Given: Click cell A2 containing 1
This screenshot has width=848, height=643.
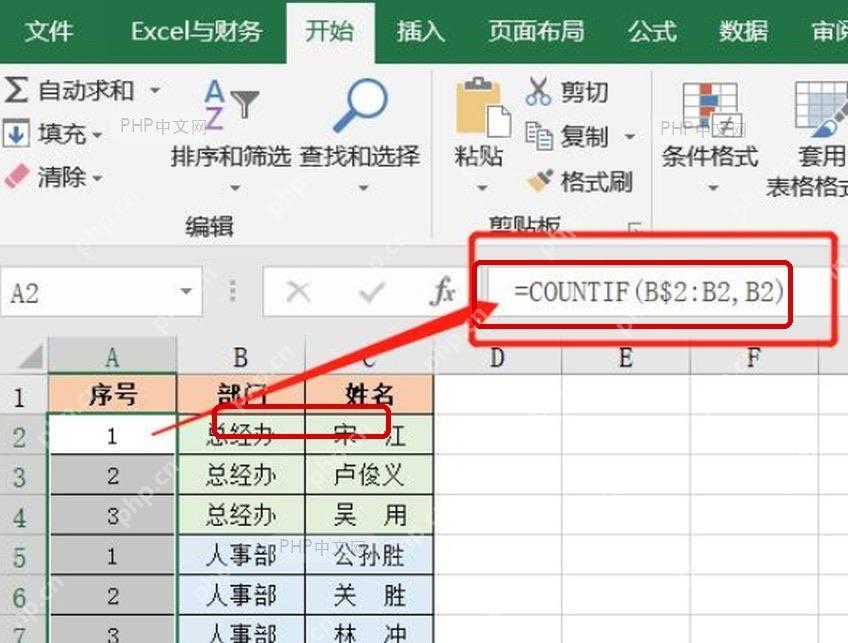Looking at the screenshot, I should tap(112, 435).
